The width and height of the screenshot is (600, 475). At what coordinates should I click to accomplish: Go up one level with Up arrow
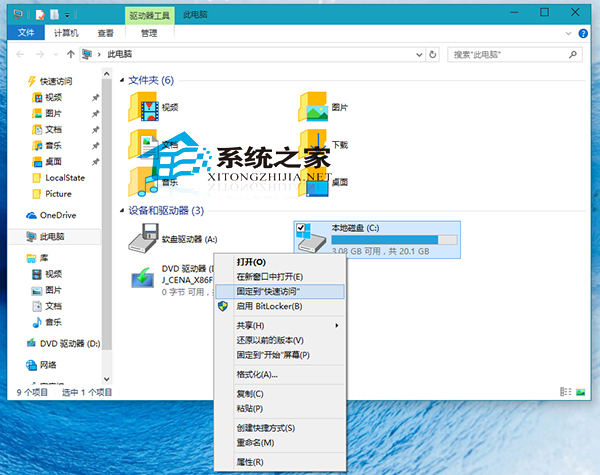(70, 55)
